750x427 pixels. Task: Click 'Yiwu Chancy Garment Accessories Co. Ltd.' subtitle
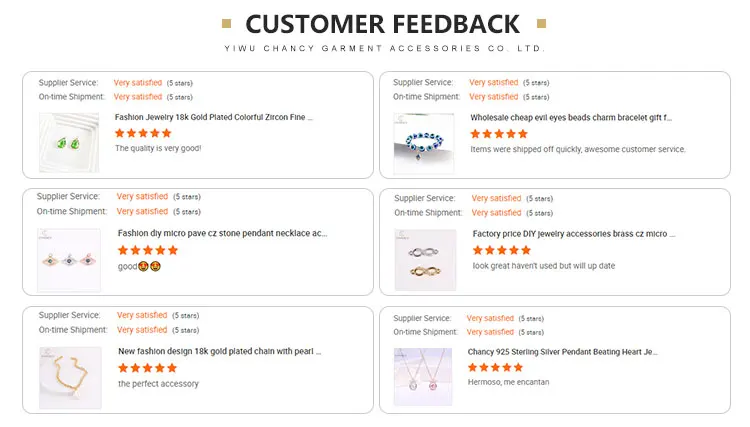click(383, 48)
